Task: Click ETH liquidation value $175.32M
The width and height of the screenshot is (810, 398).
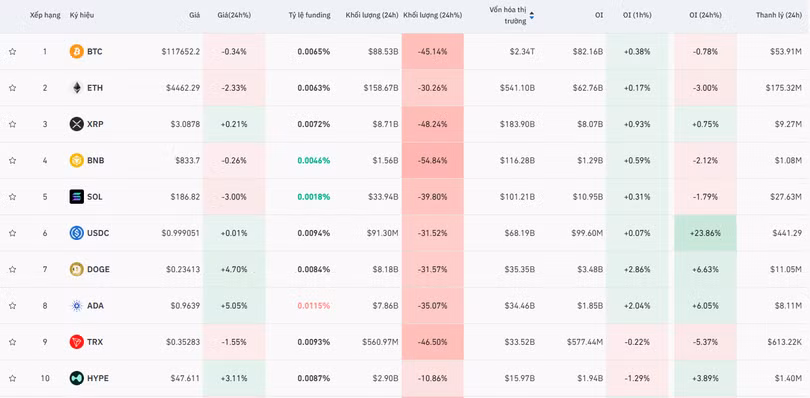Action: pyautogui.click(x=783, y=88)
